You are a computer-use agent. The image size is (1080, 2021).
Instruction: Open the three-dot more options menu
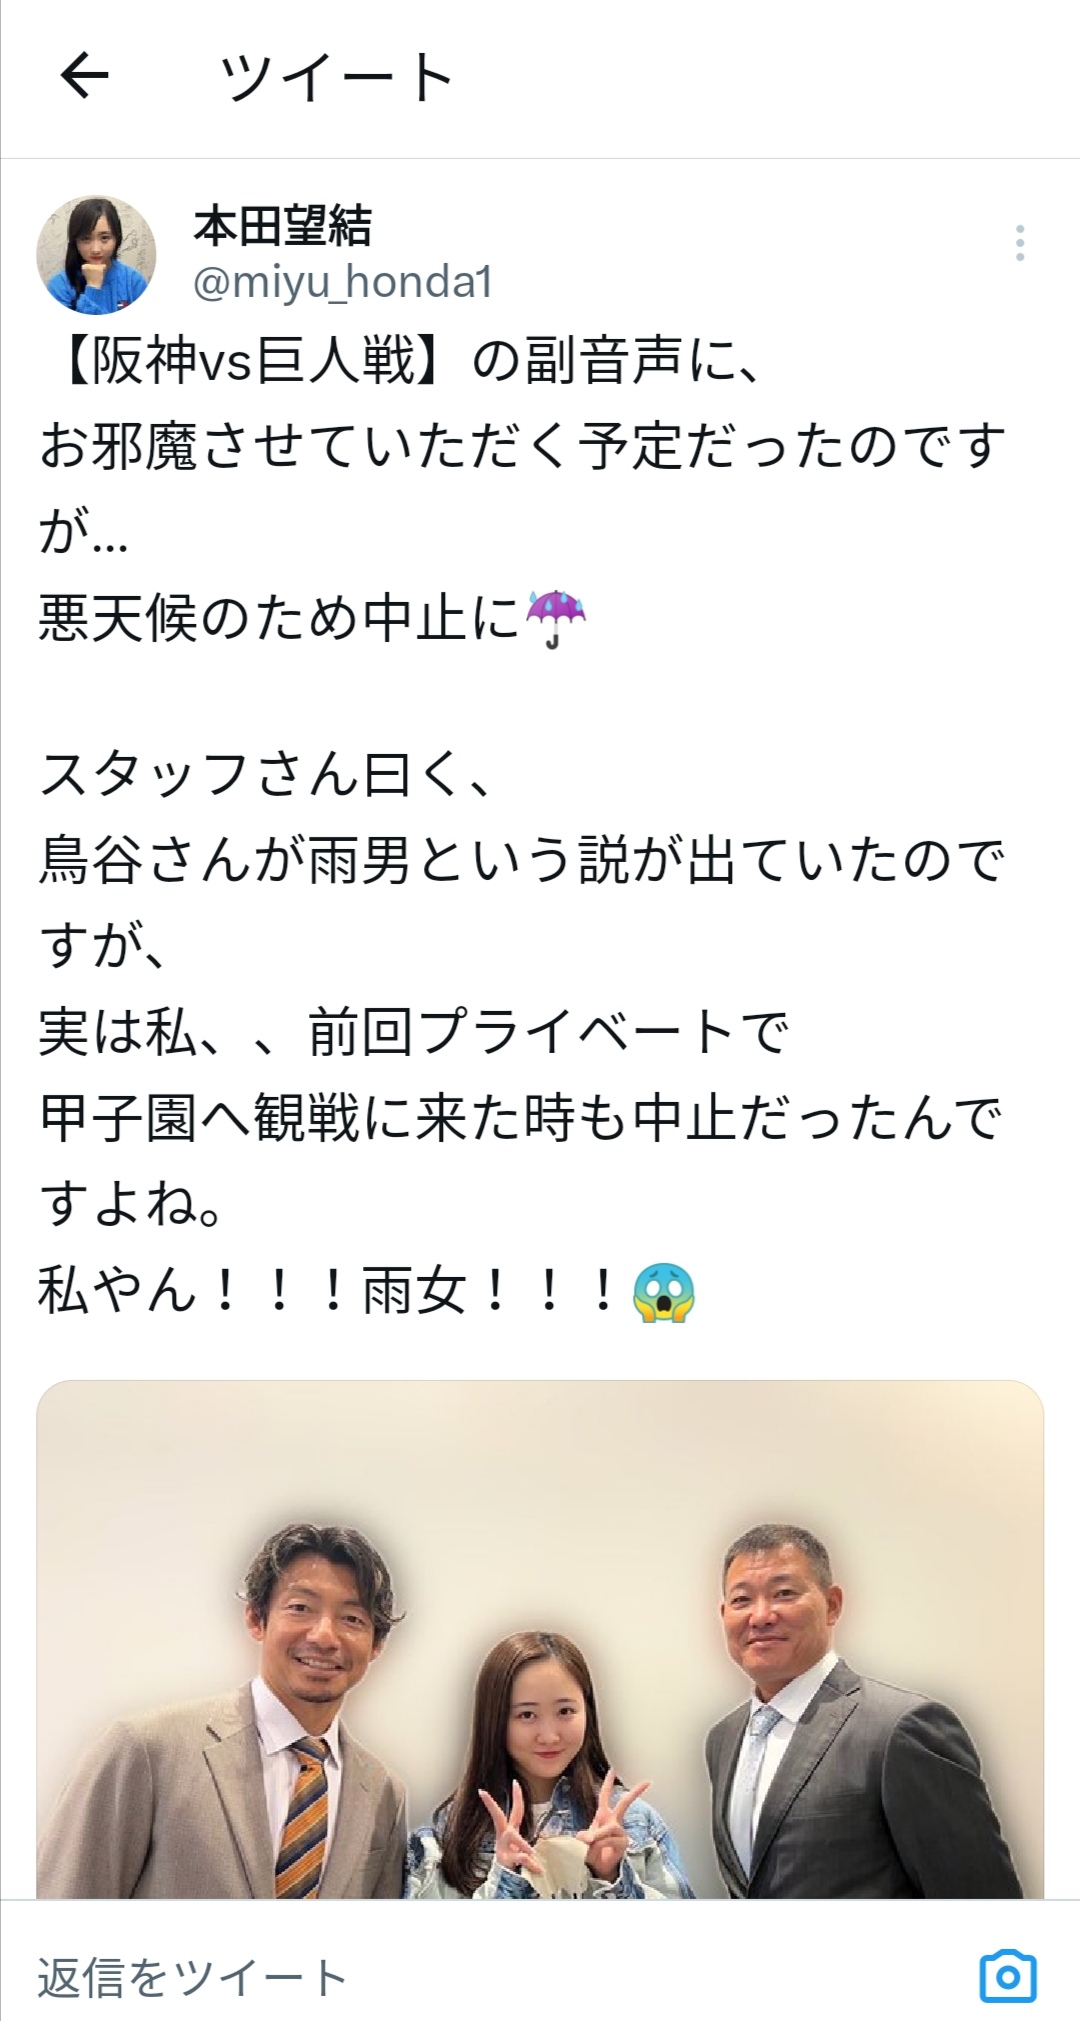pos(1019,243)
